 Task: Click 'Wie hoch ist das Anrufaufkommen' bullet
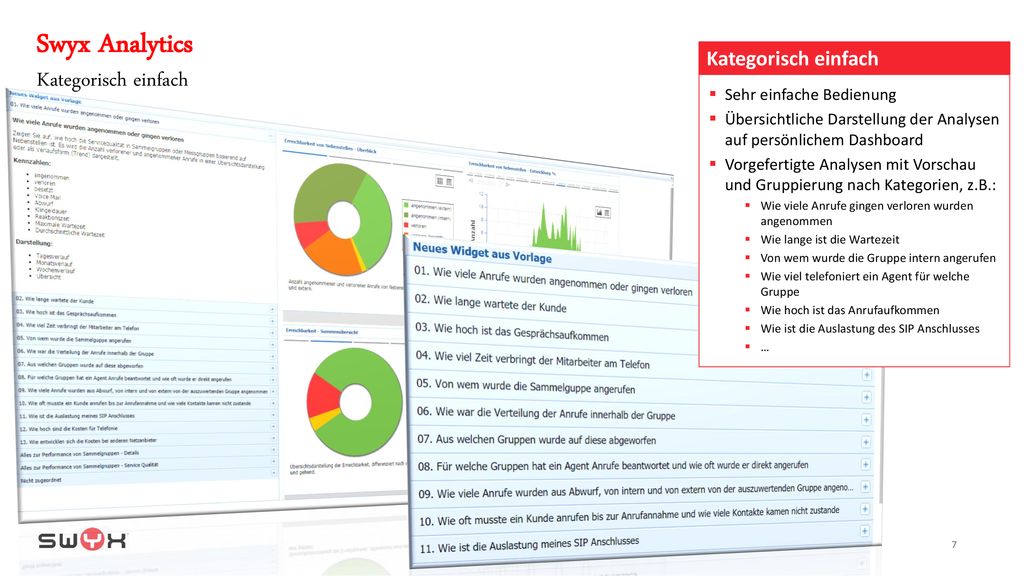pos(850,310)
